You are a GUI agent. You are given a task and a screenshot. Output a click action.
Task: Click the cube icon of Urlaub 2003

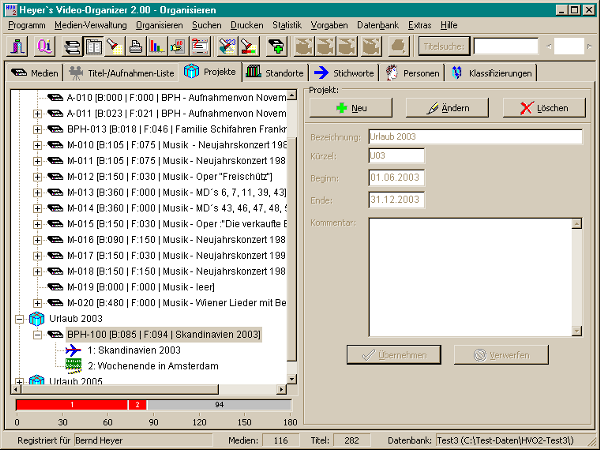pos(36,318)
